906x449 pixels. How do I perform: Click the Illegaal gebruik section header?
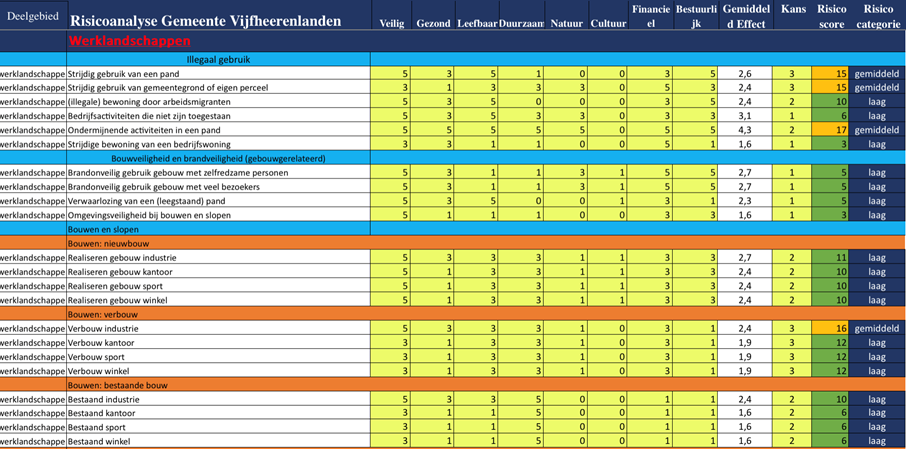[x=218, y=60]
